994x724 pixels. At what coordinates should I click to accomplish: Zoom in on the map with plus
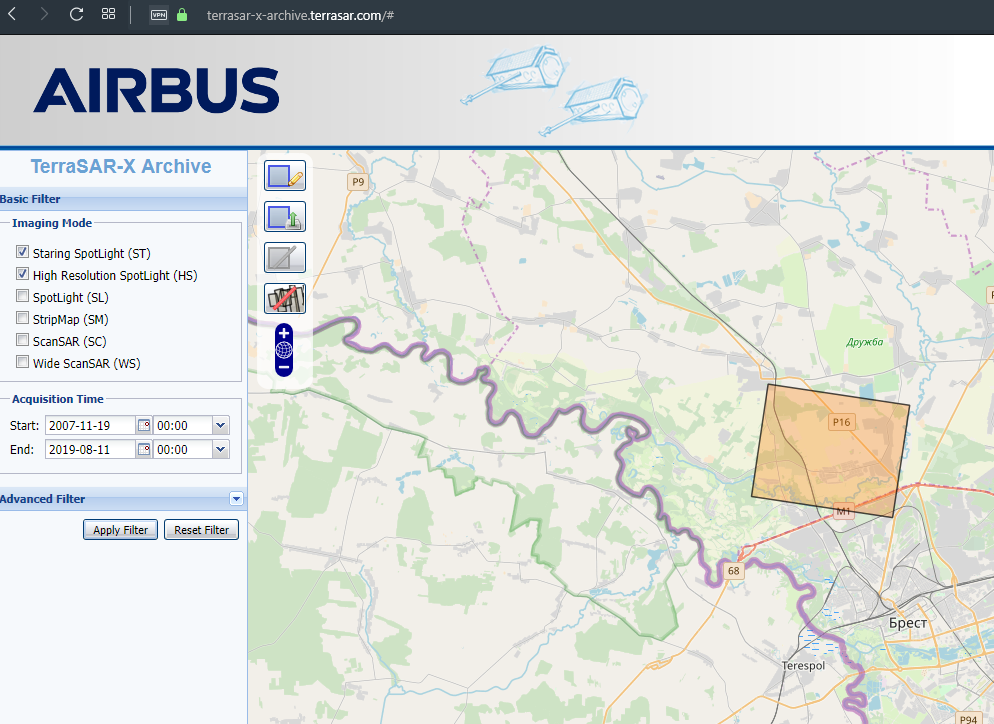click(x=284, y=333)
